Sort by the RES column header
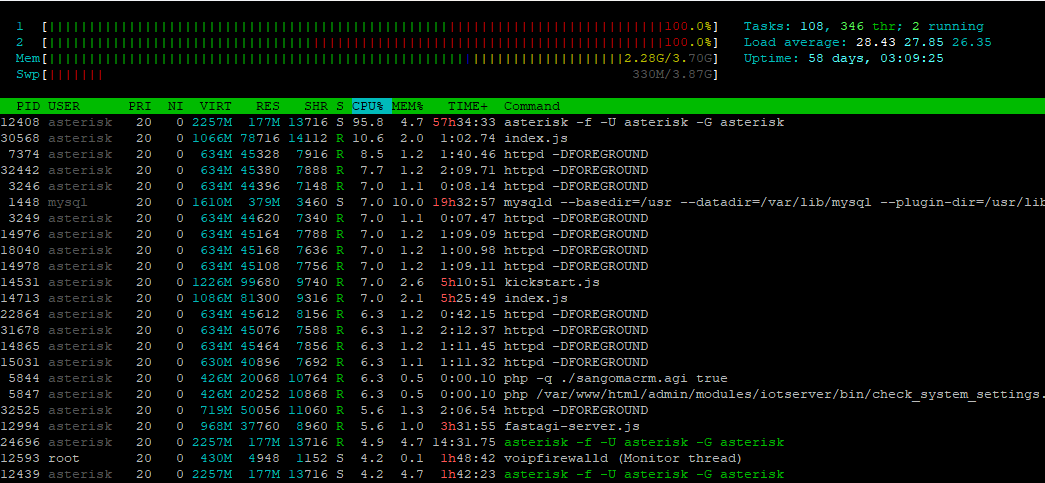Viewport: 1045px width, 483px height. point(268,106)
